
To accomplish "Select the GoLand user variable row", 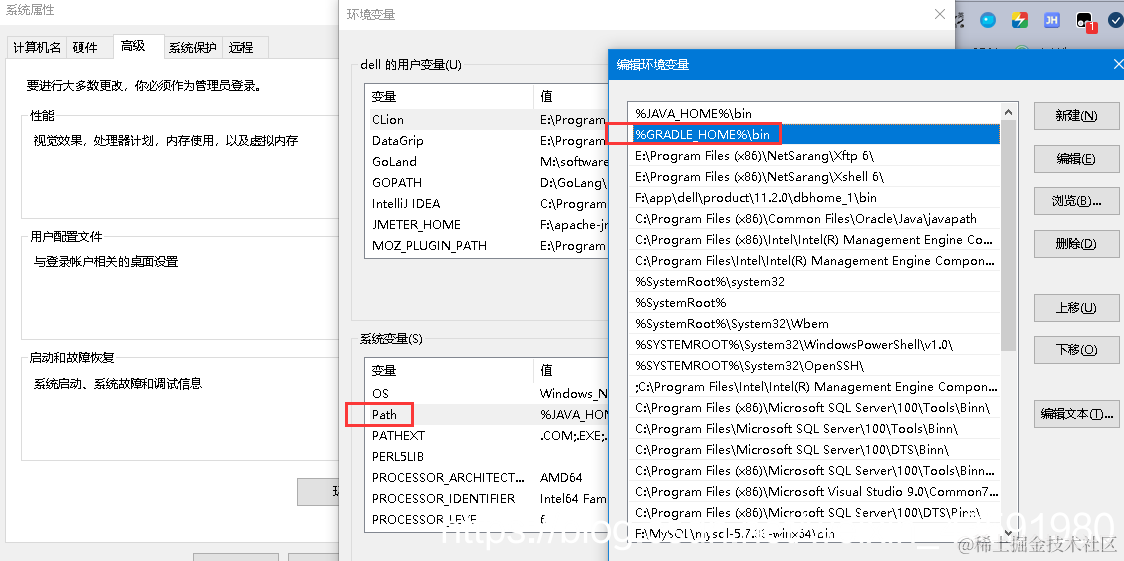I will pos(487,161).
